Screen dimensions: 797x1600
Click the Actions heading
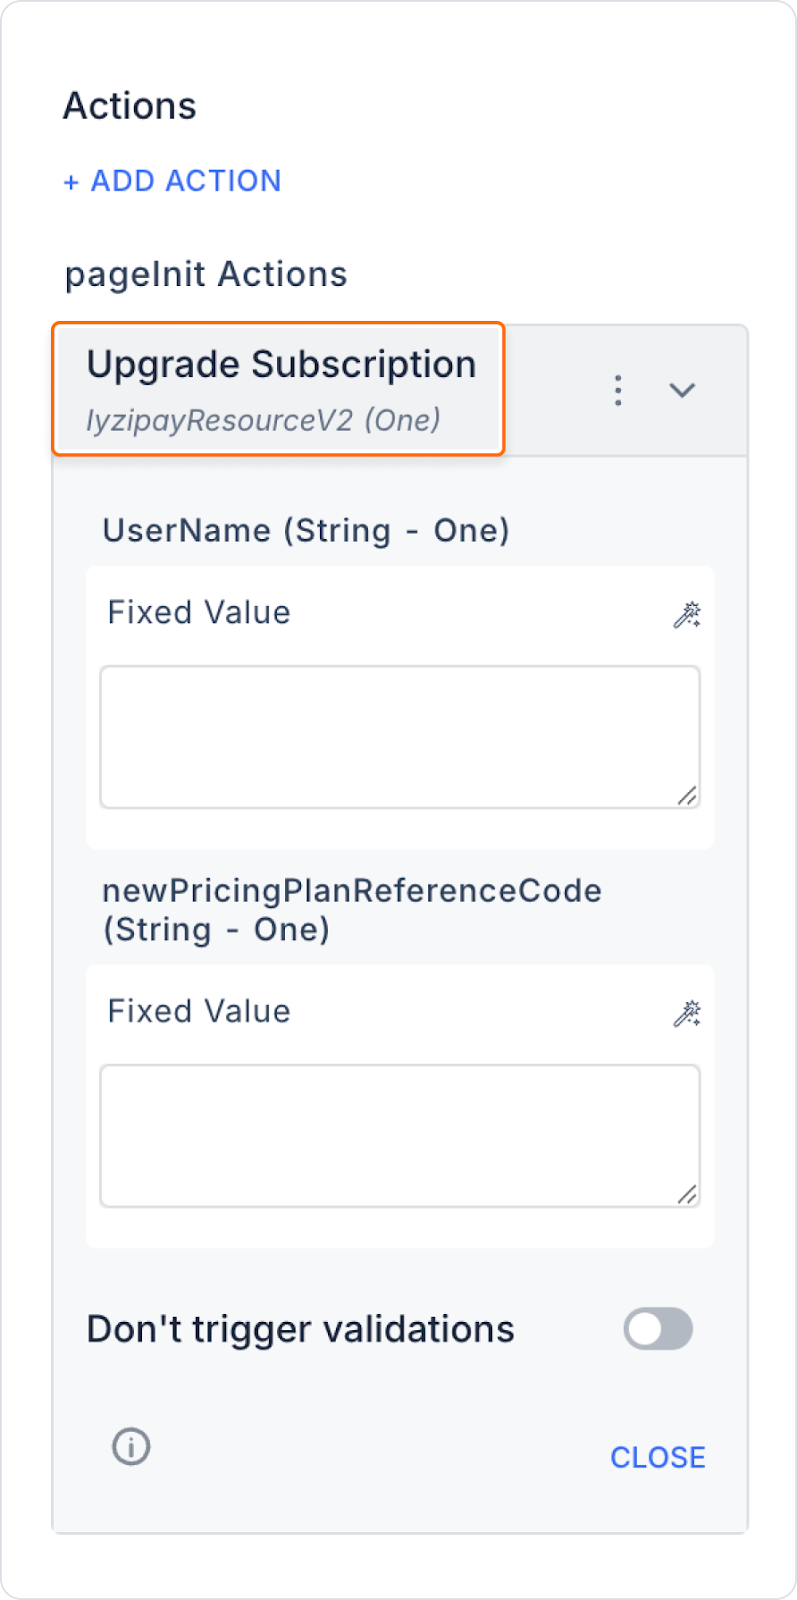coord(130,106)
